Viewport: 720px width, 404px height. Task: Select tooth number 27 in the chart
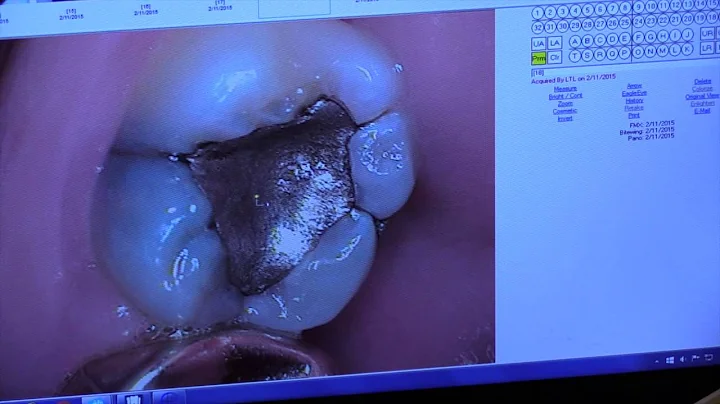pos(600,24)
